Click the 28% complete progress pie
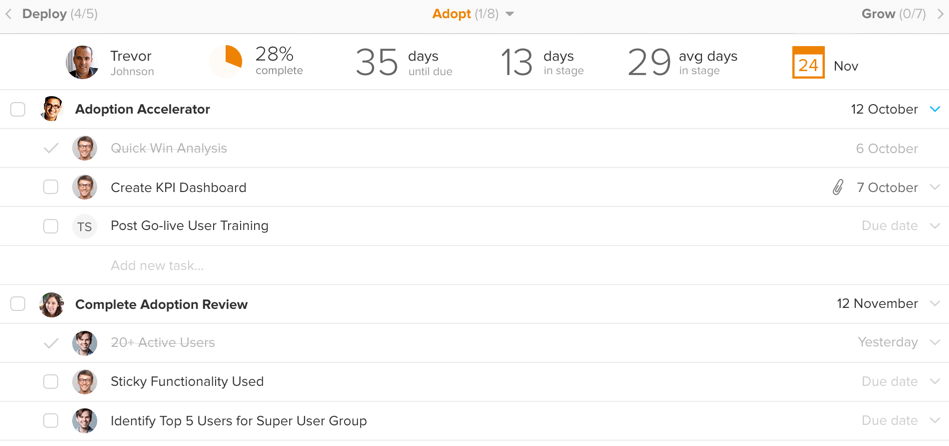Viewport: 949px width, 446px height. click(227, 62)
